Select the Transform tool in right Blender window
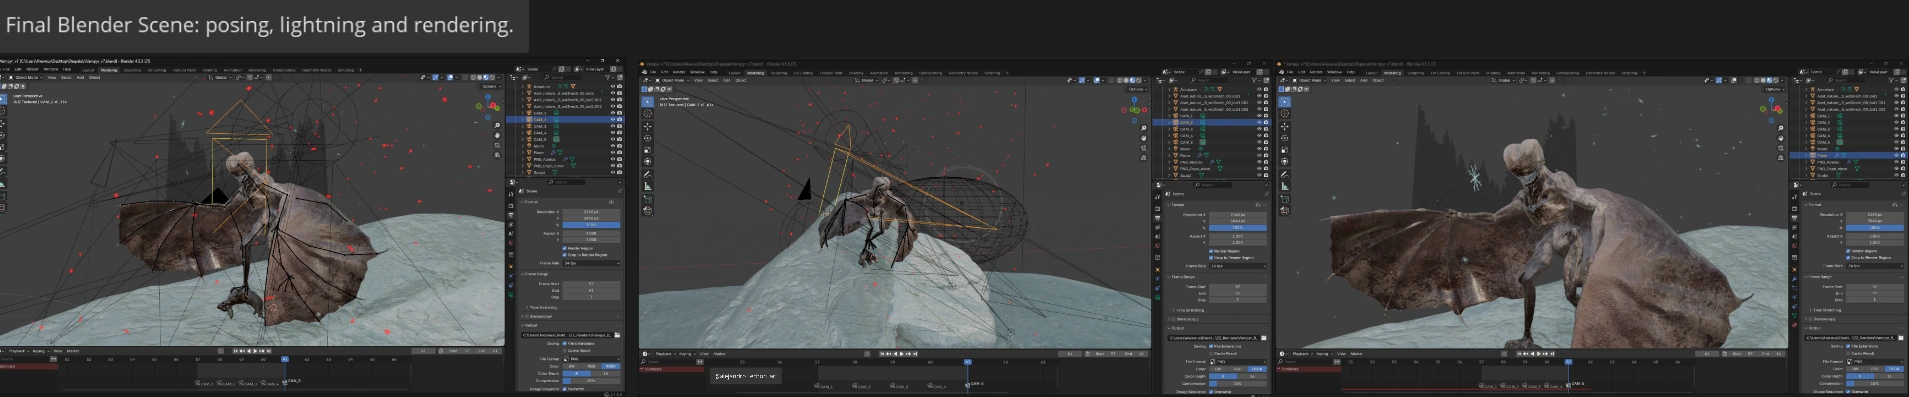Screen dimensions: 1909x397 [x=1285, y=162]
